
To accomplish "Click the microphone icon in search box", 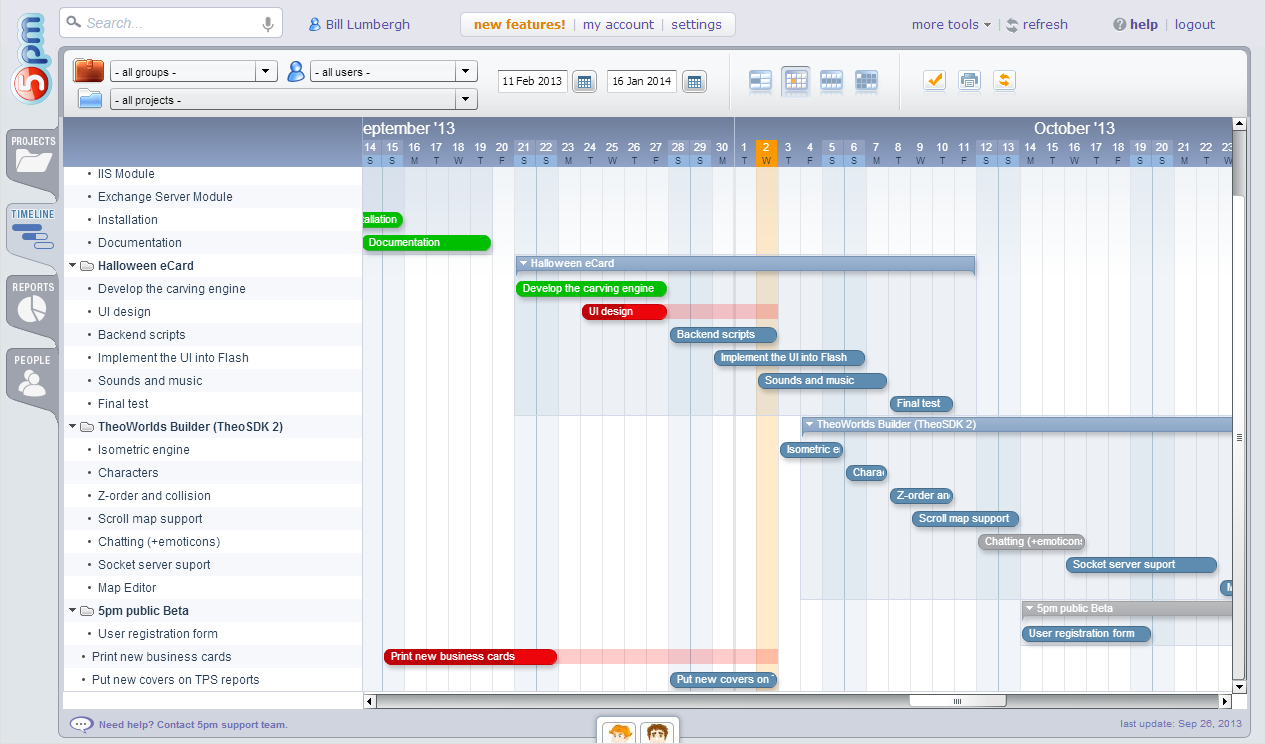I will click(x=268, y=24).
